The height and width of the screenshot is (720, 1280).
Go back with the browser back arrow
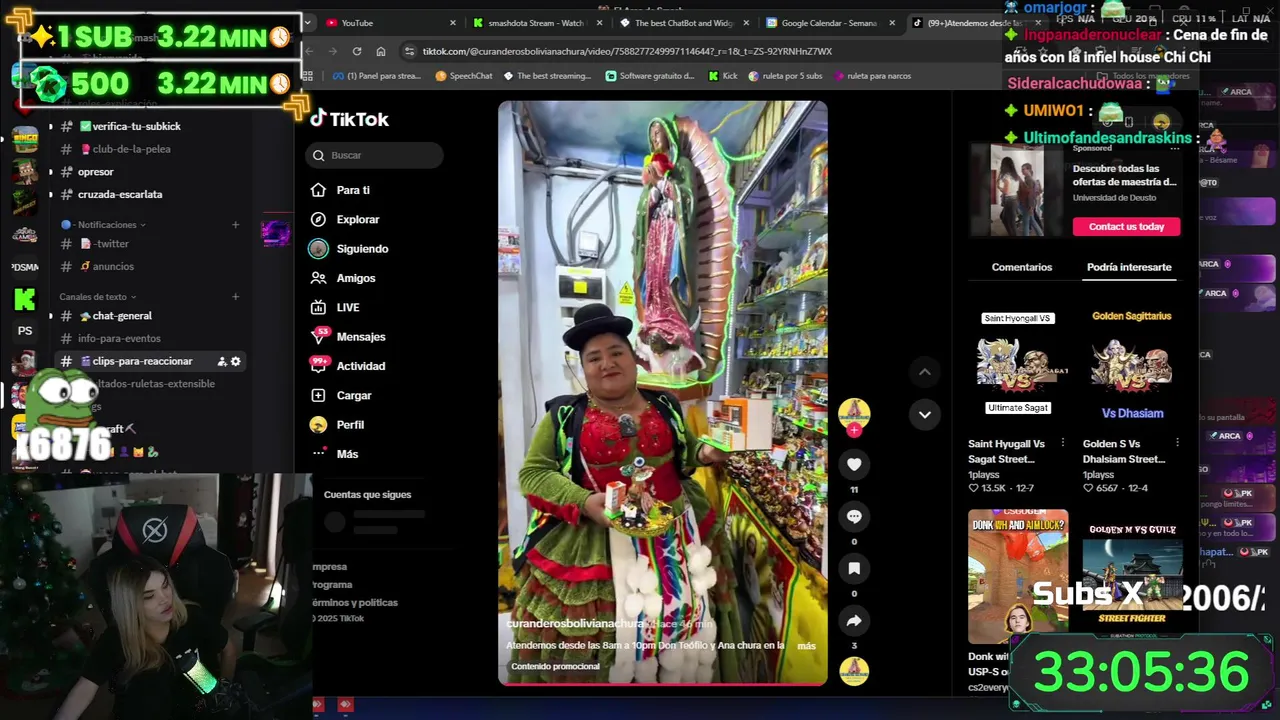click(310, 51)
